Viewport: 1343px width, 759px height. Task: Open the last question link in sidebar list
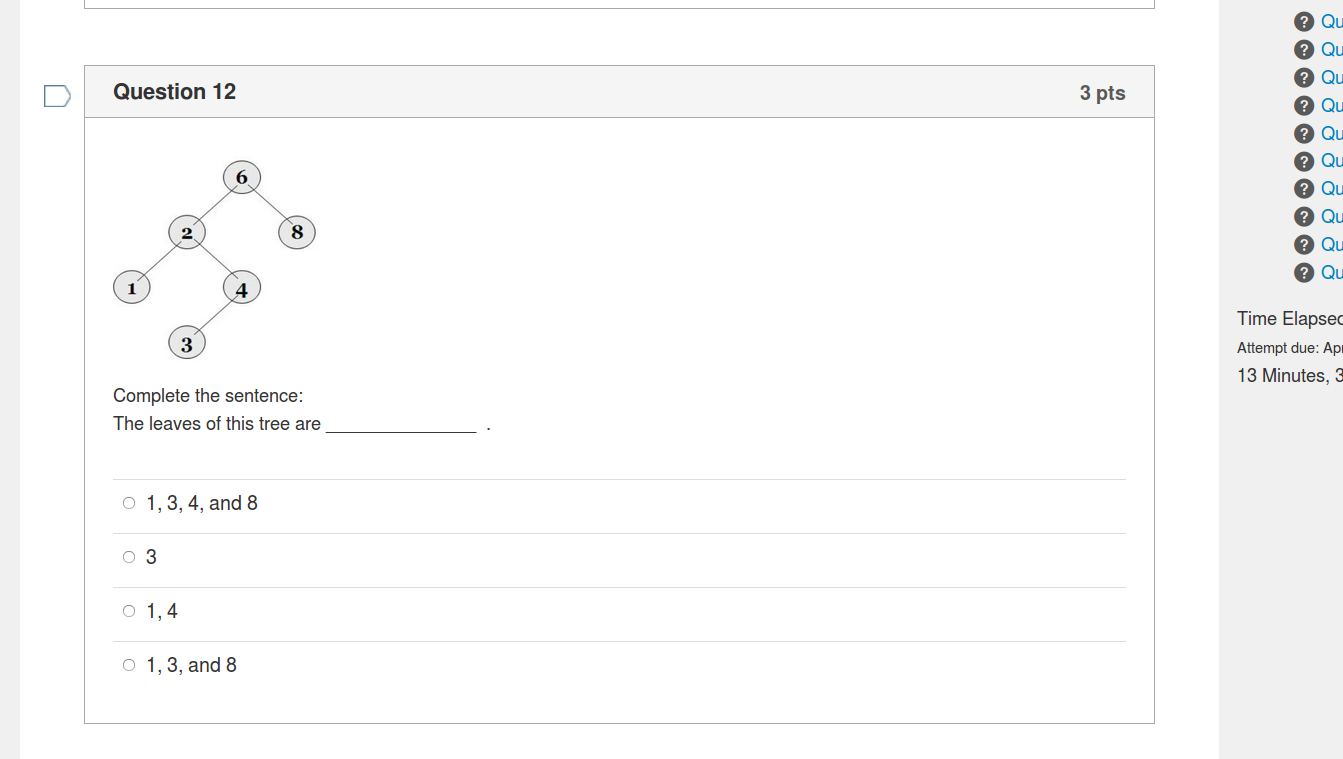pos(1331,273)
